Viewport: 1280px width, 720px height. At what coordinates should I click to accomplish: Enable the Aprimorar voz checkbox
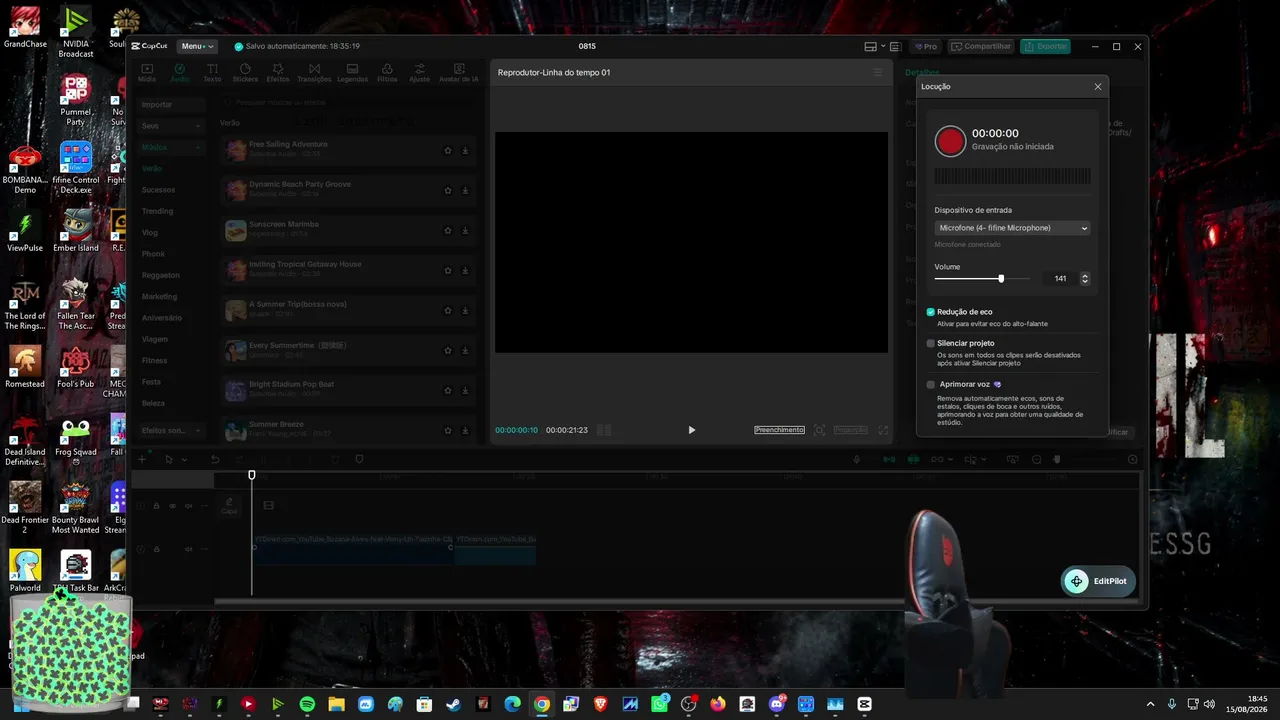931,384
